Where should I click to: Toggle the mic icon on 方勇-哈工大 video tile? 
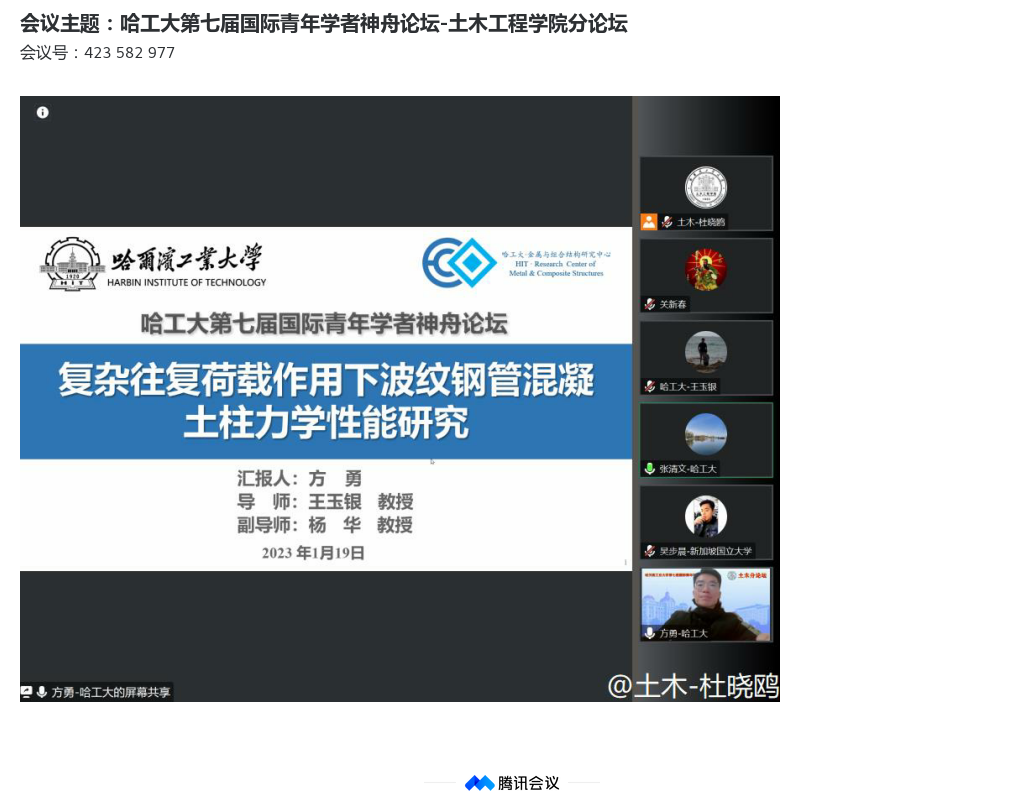click(x=650, y=633)
